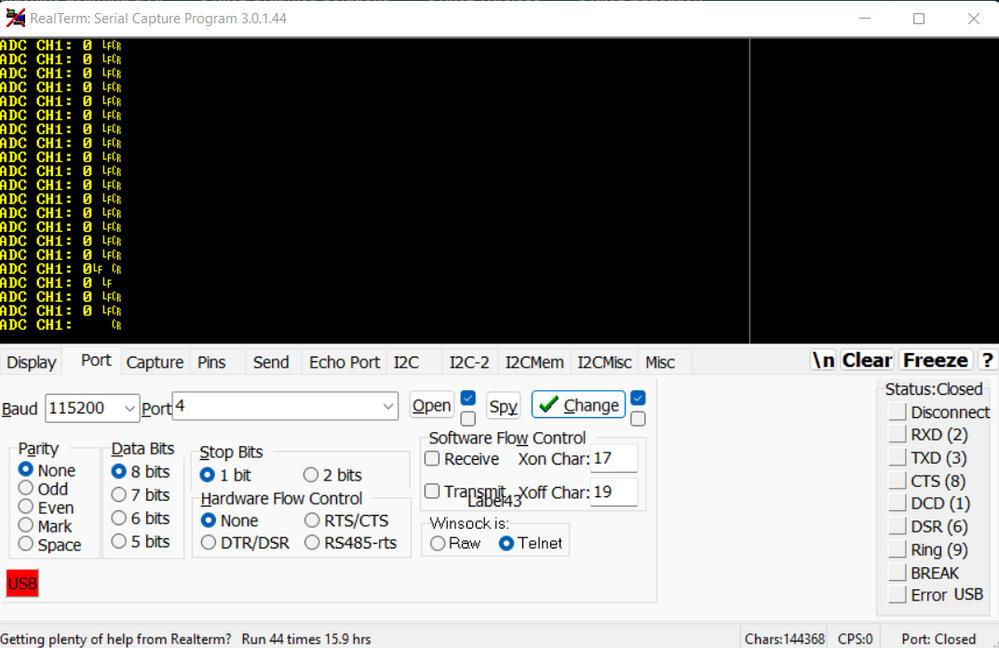Open the Send tab

coord(271,363)
